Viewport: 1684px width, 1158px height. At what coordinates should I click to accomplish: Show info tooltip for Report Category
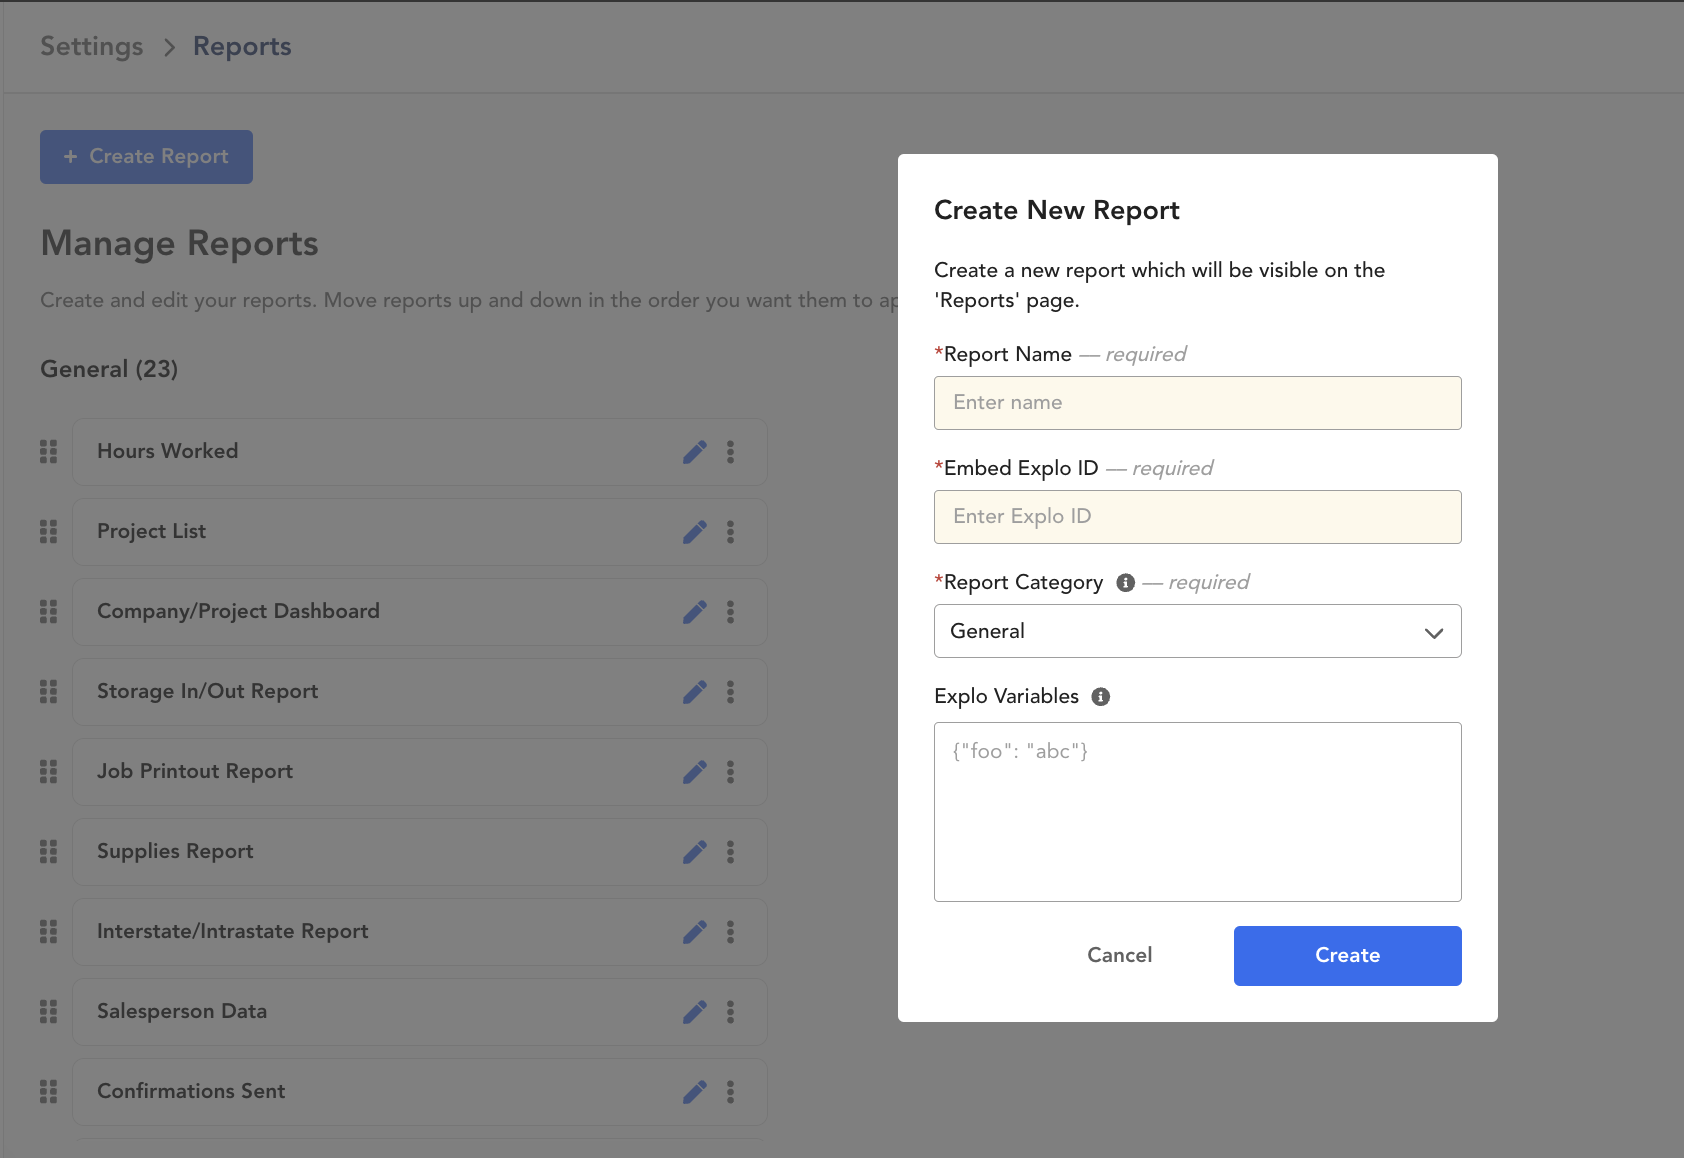coord(1126,583)
